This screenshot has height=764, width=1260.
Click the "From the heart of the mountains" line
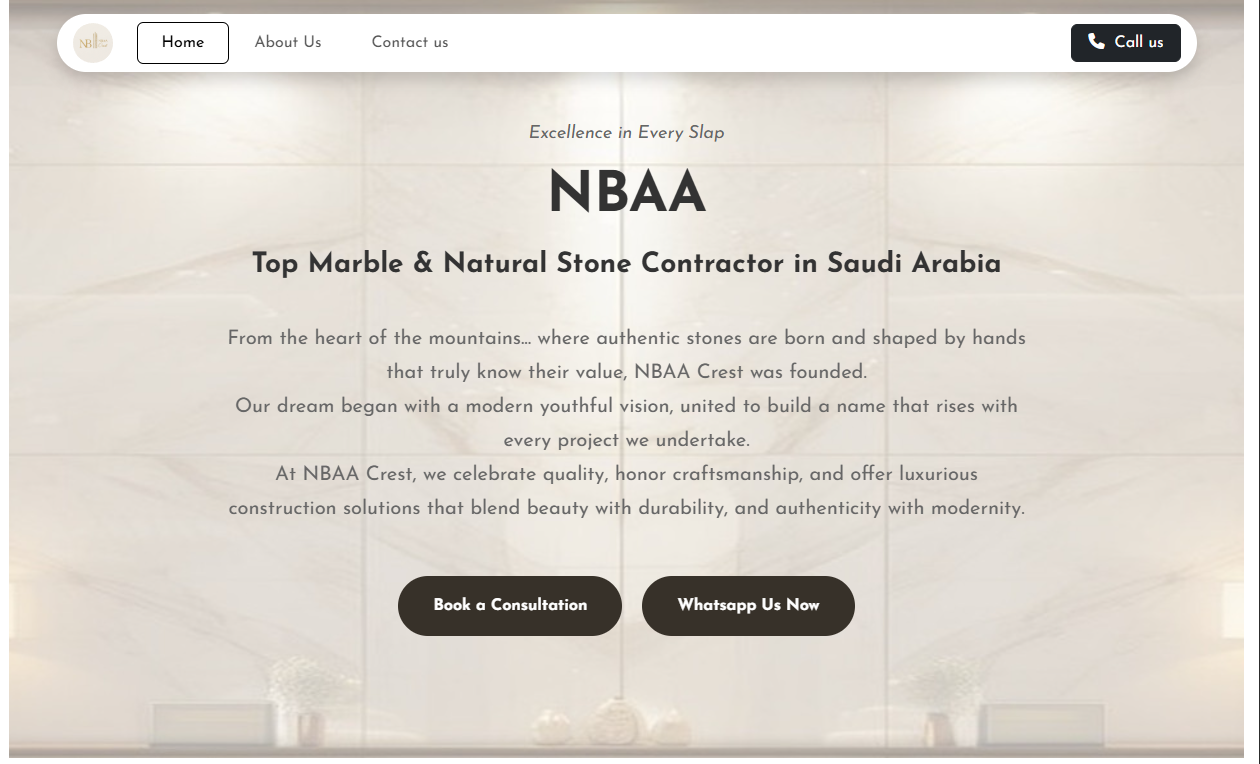(627, 338)
